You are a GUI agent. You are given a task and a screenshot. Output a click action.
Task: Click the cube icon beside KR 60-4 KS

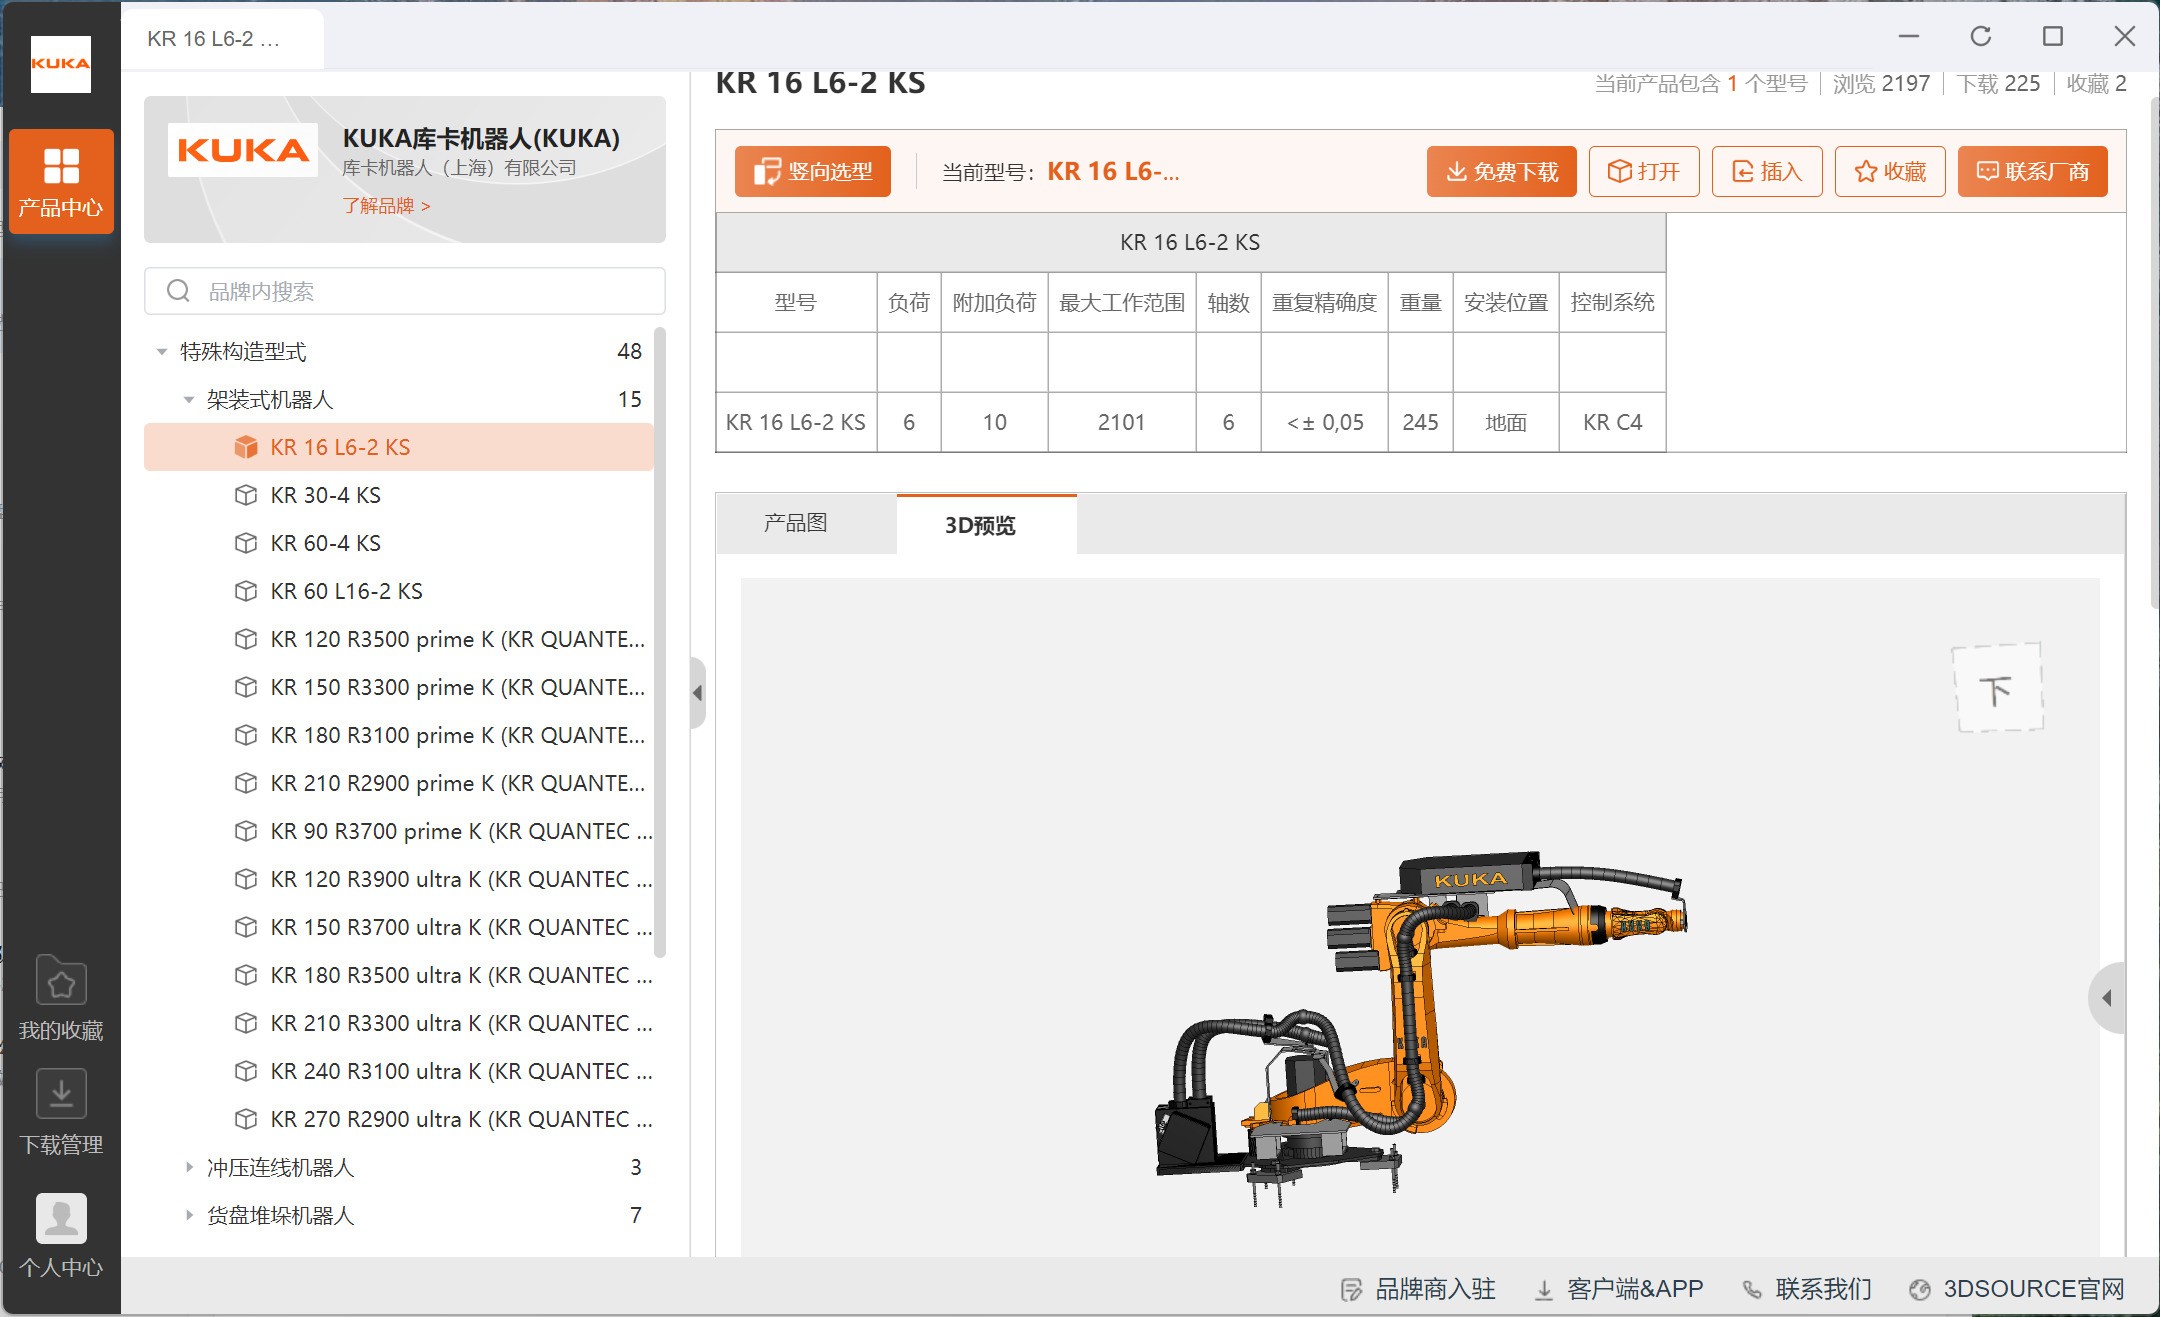click(x=245, y=543)
